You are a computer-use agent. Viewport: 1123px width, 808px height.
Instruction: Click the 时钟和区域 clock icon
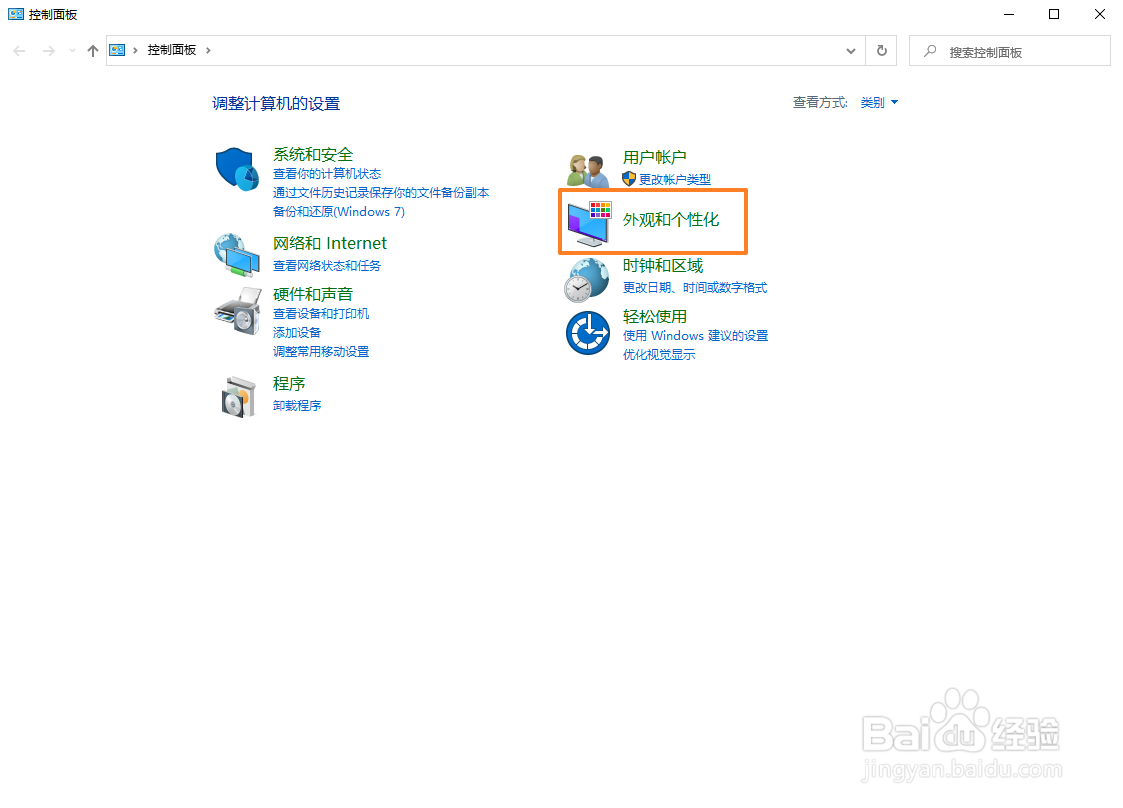coord(587,279)
